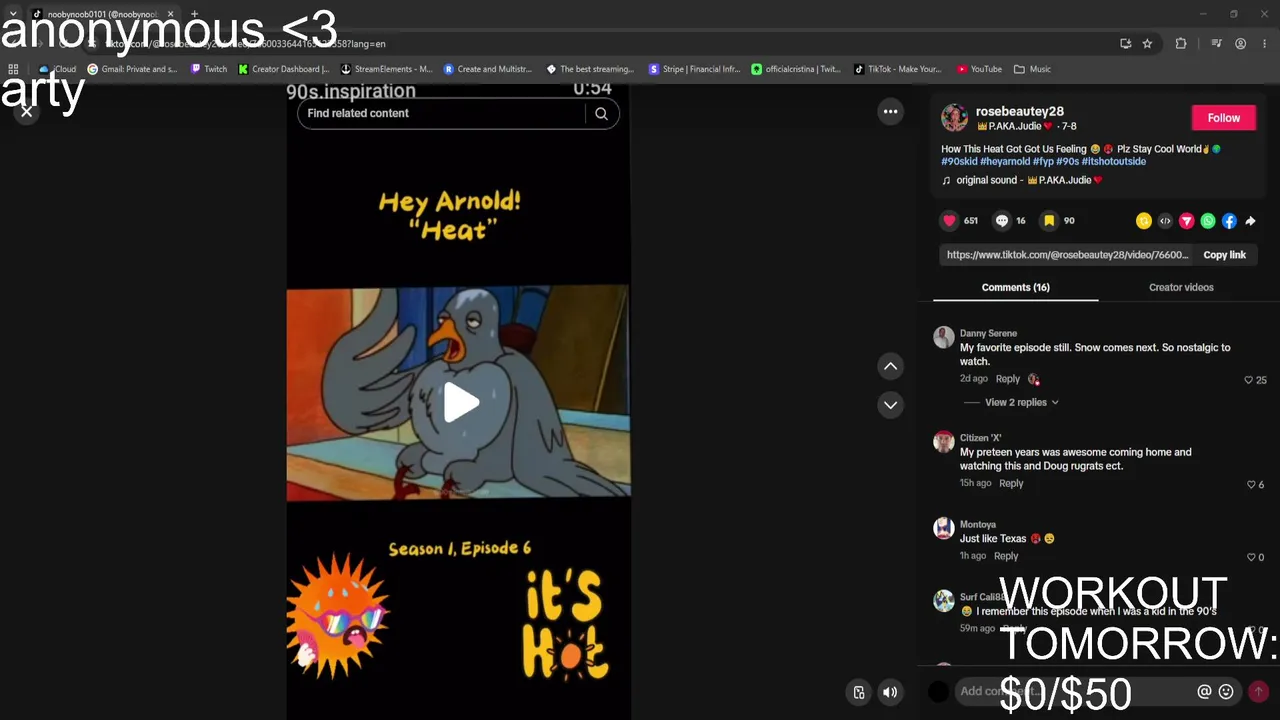
Task: Search using the magnifier in Find related content
Action: [601, 113]
